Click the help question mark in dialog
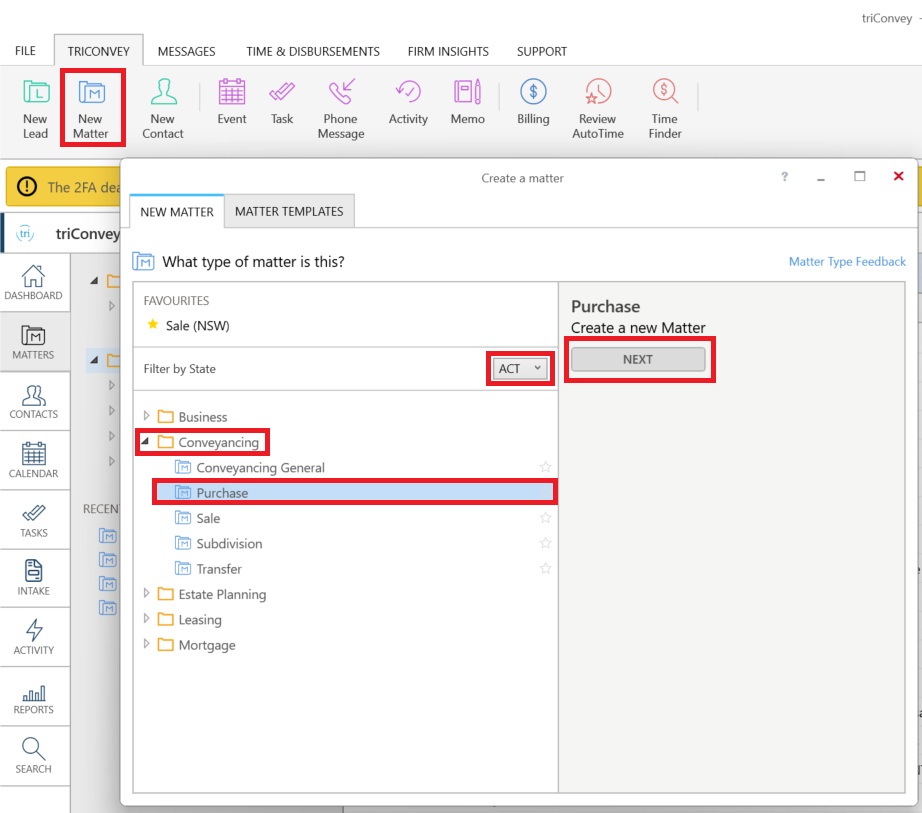 (x=784, y=176)
